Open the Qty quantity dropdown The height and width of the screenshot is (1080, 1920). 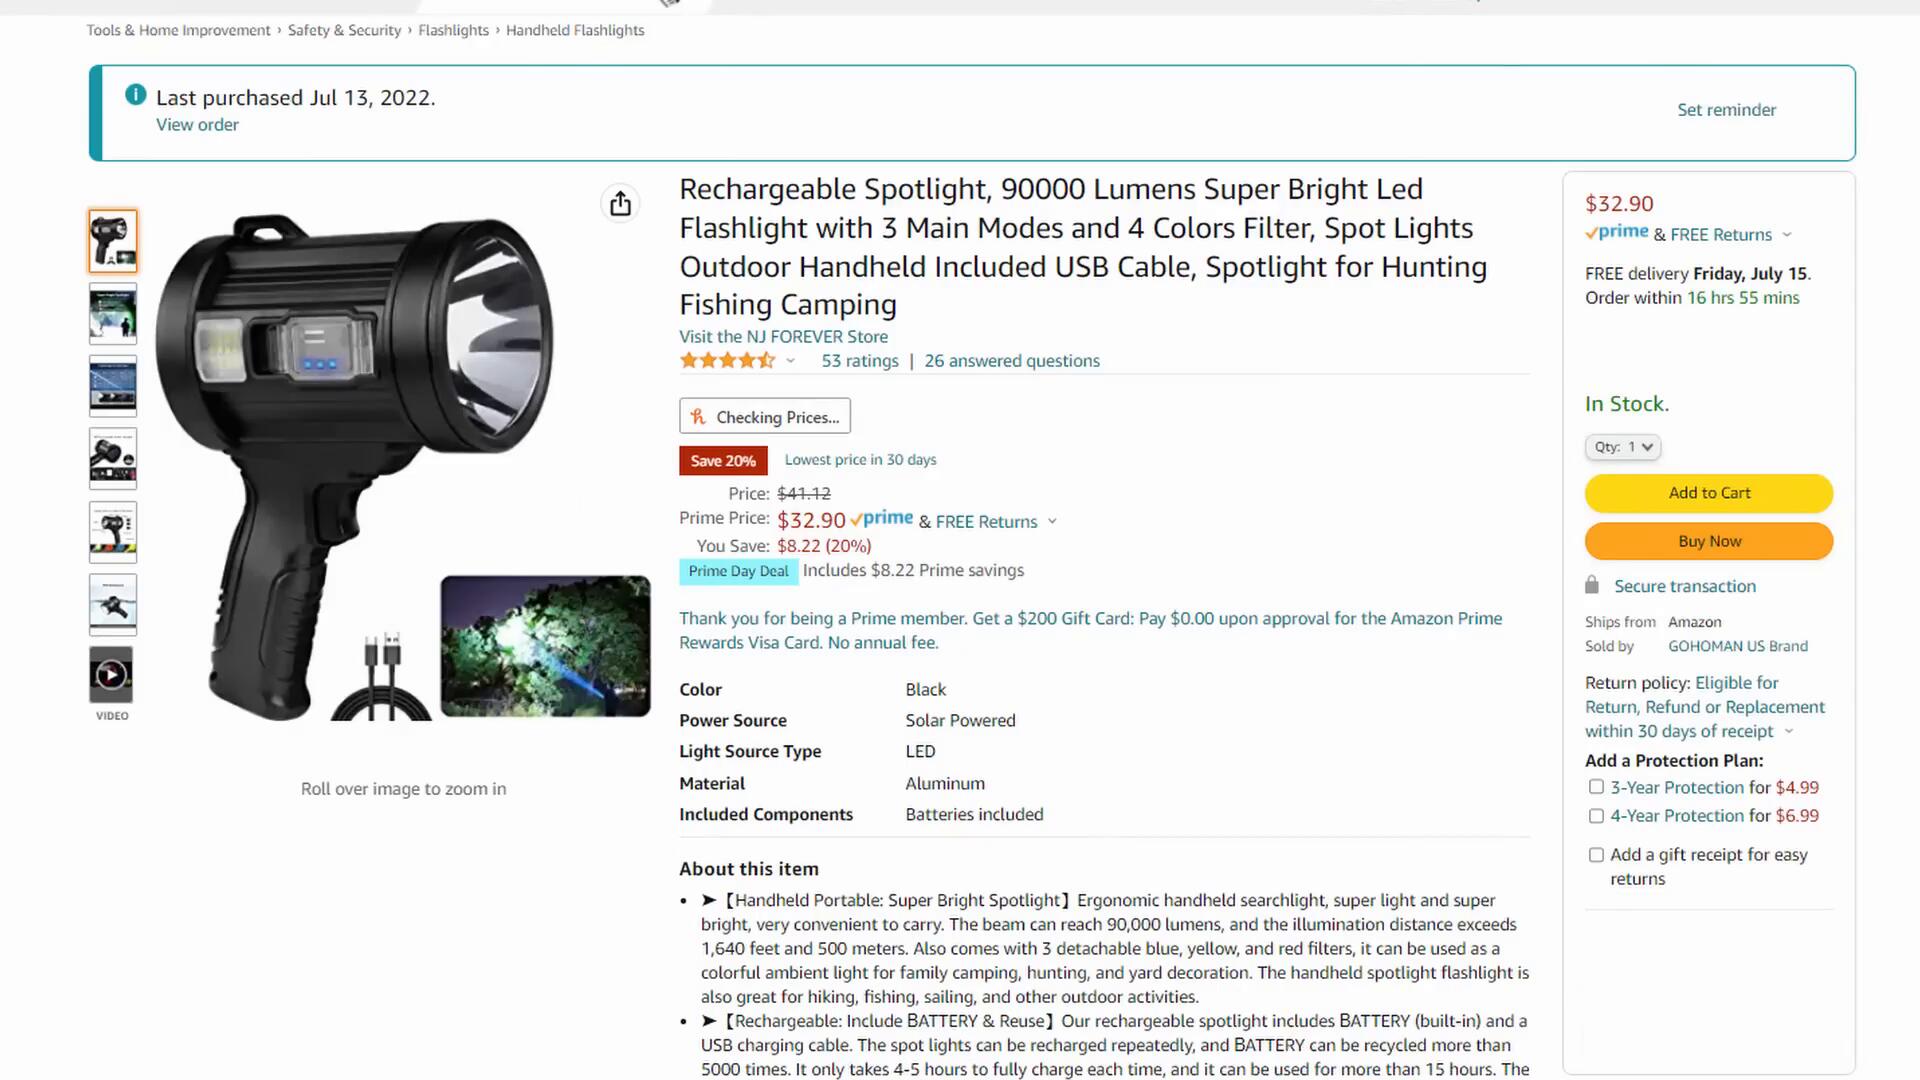tap(1622, 447)
